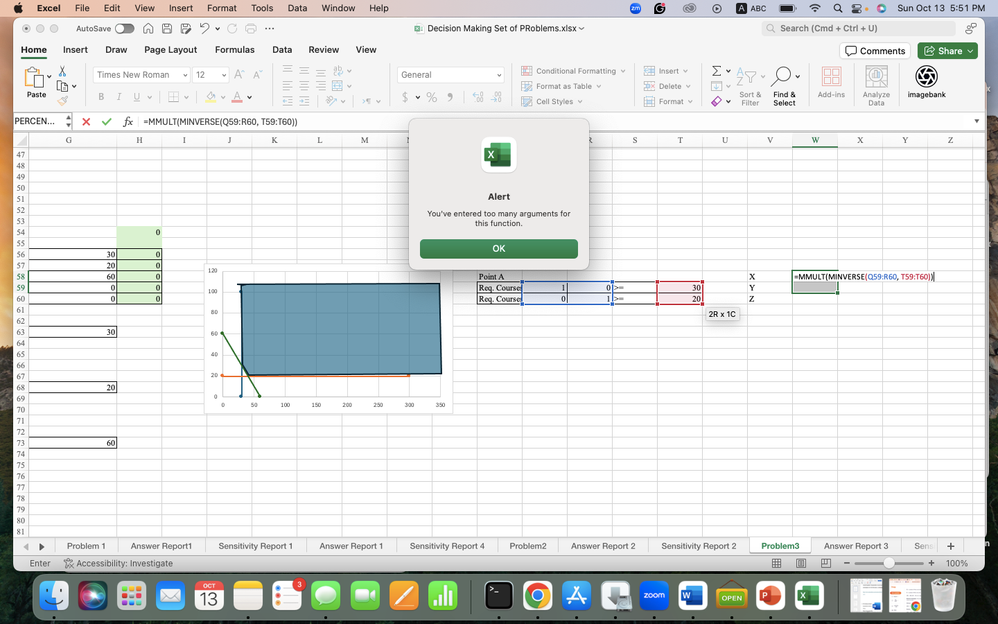Click the Share button
The image size is (998, 624).
pos(946,50)
